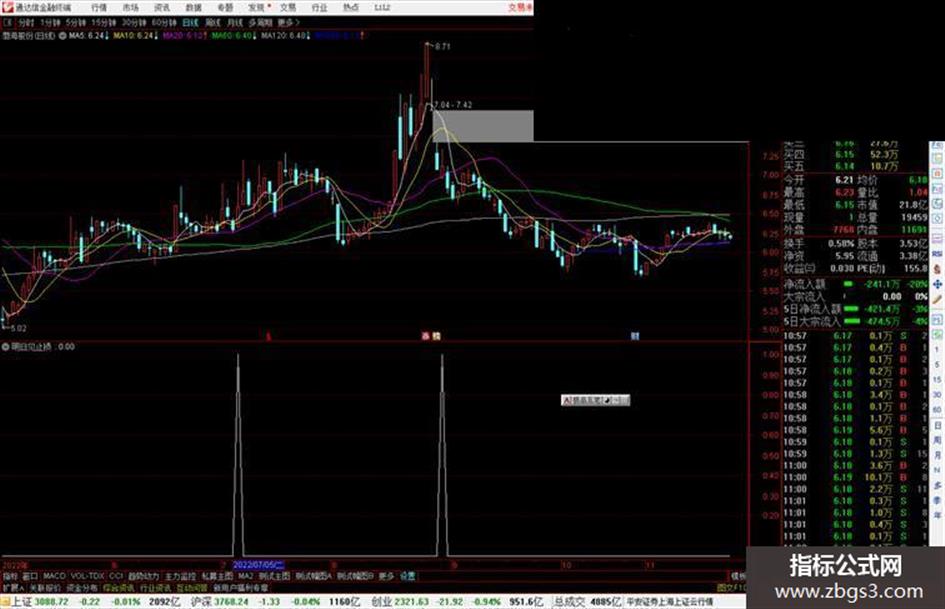Screen dimensions: 945x609
Task: Apply the CCI indicator
Action: pos(116,576)
